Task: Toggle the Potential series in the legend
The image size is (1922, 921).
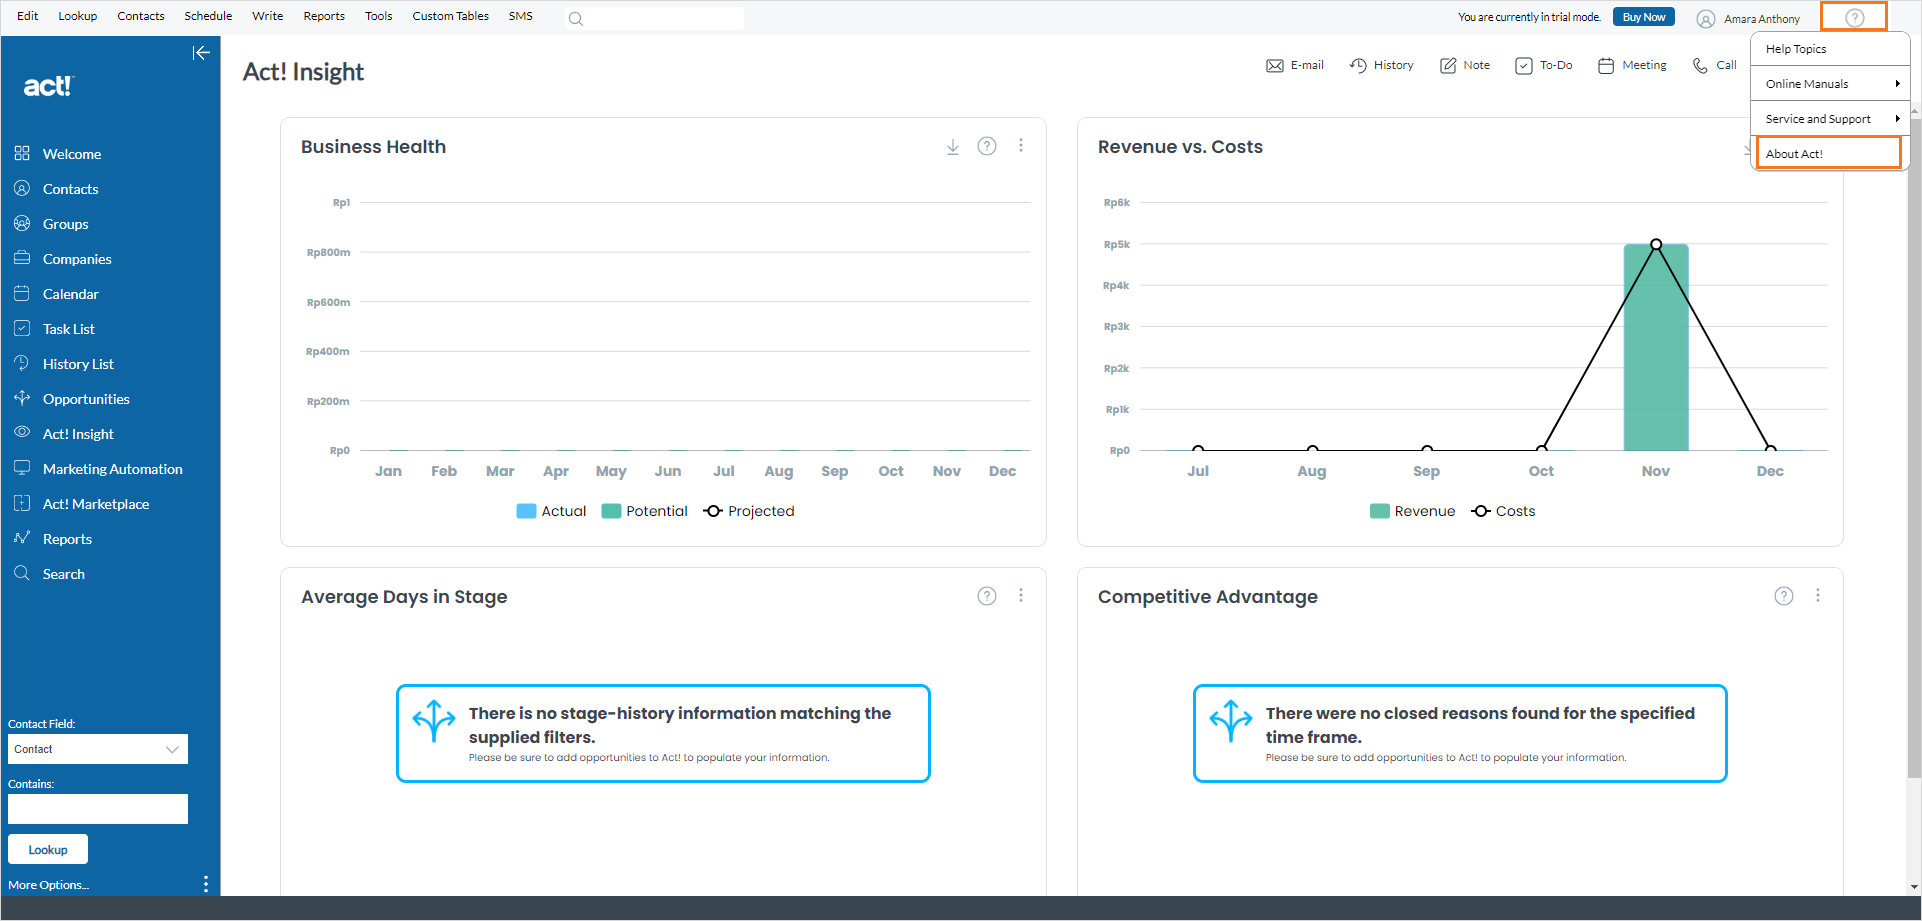Action: tap(644, 511)
